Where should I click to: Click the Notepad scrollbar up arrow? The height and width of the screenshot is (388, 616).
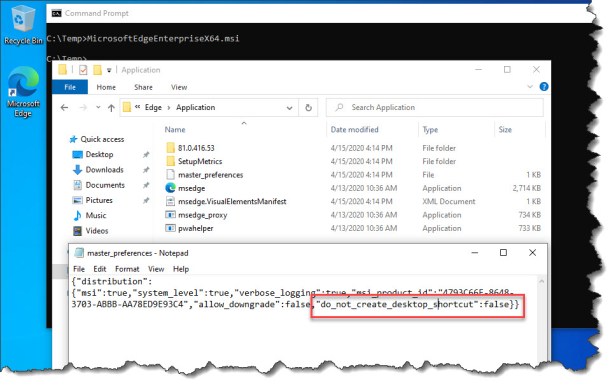click(x=541, y=282)
